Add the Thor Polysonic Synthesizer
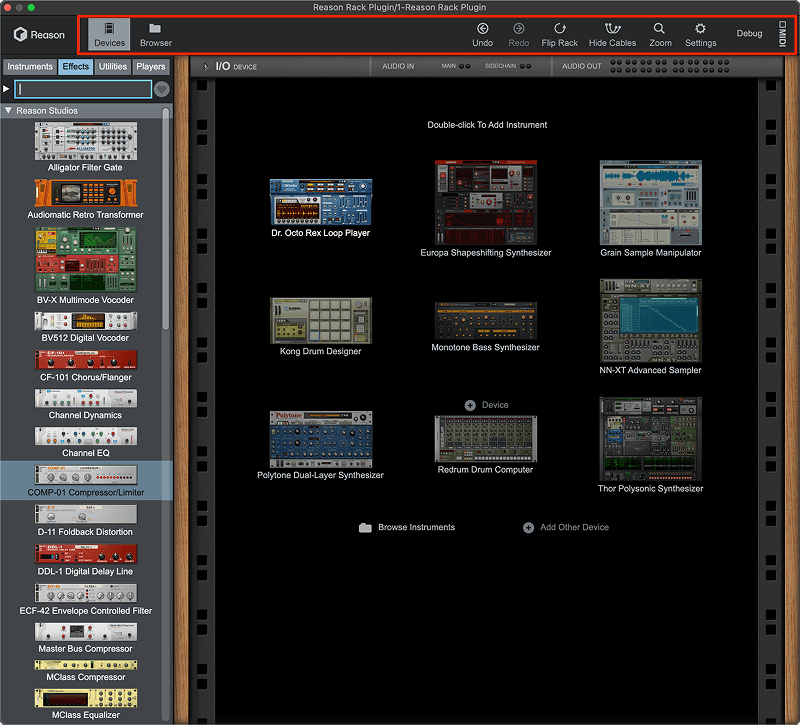 coord(651,445)
